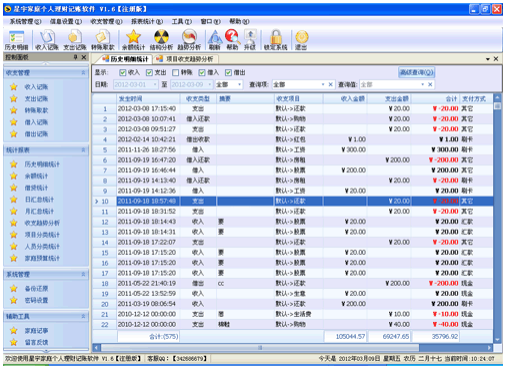This screenshot has height=368, width=505.
Task: Select 人员分类统计 in the side panel
Action: [42, 247]
